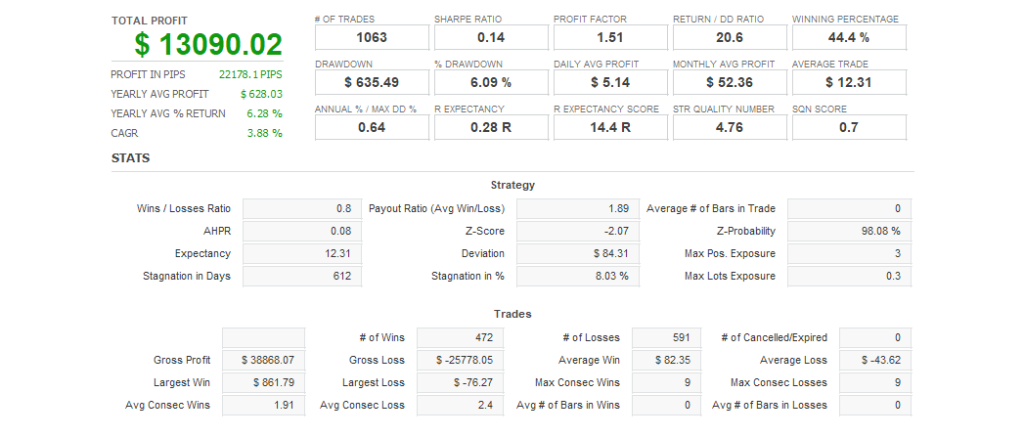Click the Stagnation in Days value 612
The height and width of the screenshot is (437, 1024).
[303, 276]
